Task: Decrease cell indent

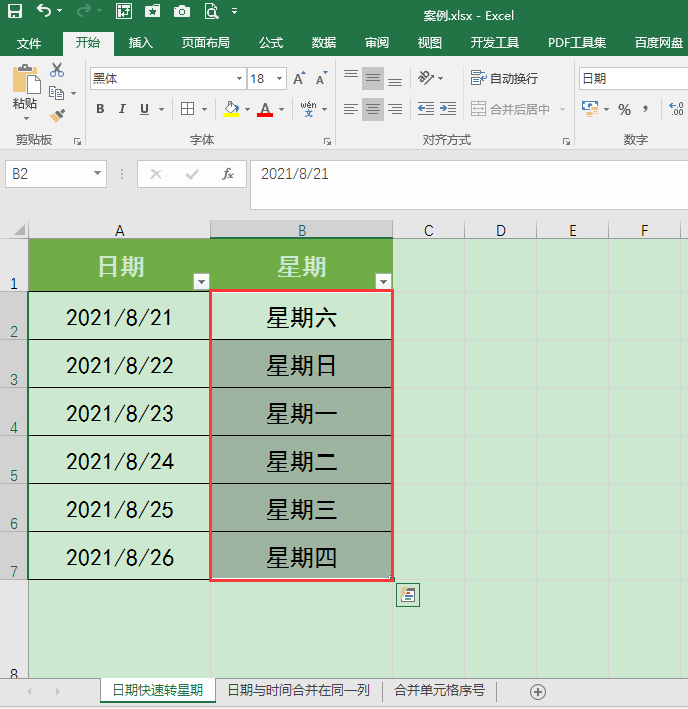Action: click(x=426, y=109)
